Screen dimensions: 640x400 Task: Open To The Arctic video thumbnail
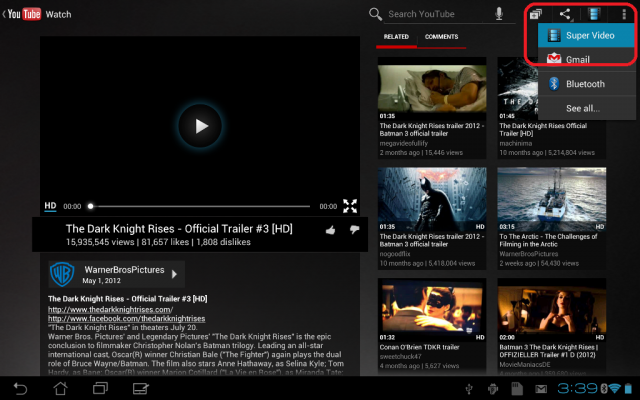pos(551,199)
